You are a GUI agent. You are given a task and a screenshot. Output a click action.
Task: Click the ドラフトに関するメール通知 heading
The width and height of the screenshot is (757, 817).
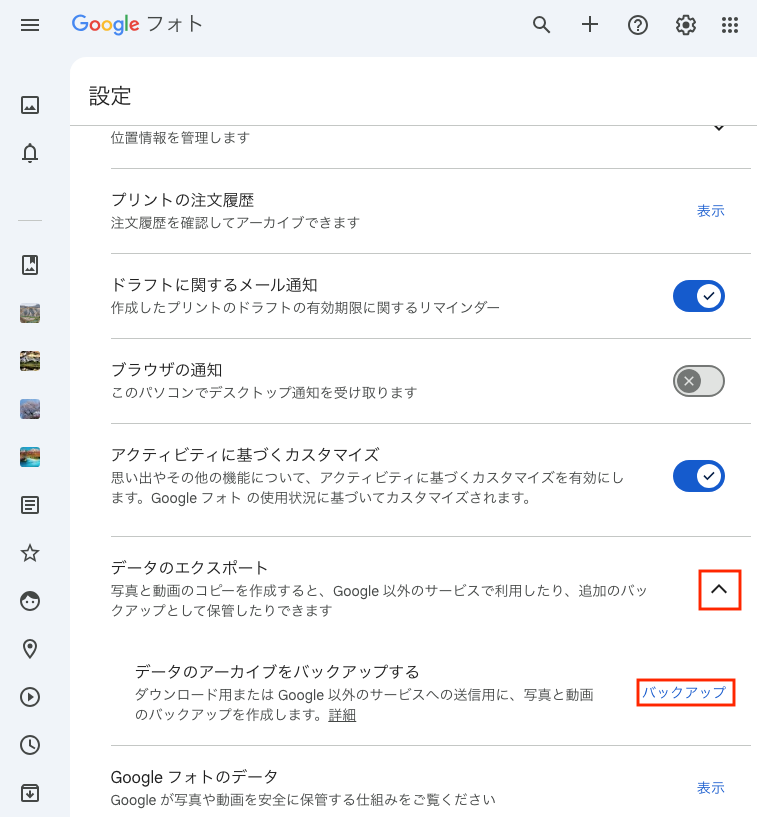[x=214, y=285]
